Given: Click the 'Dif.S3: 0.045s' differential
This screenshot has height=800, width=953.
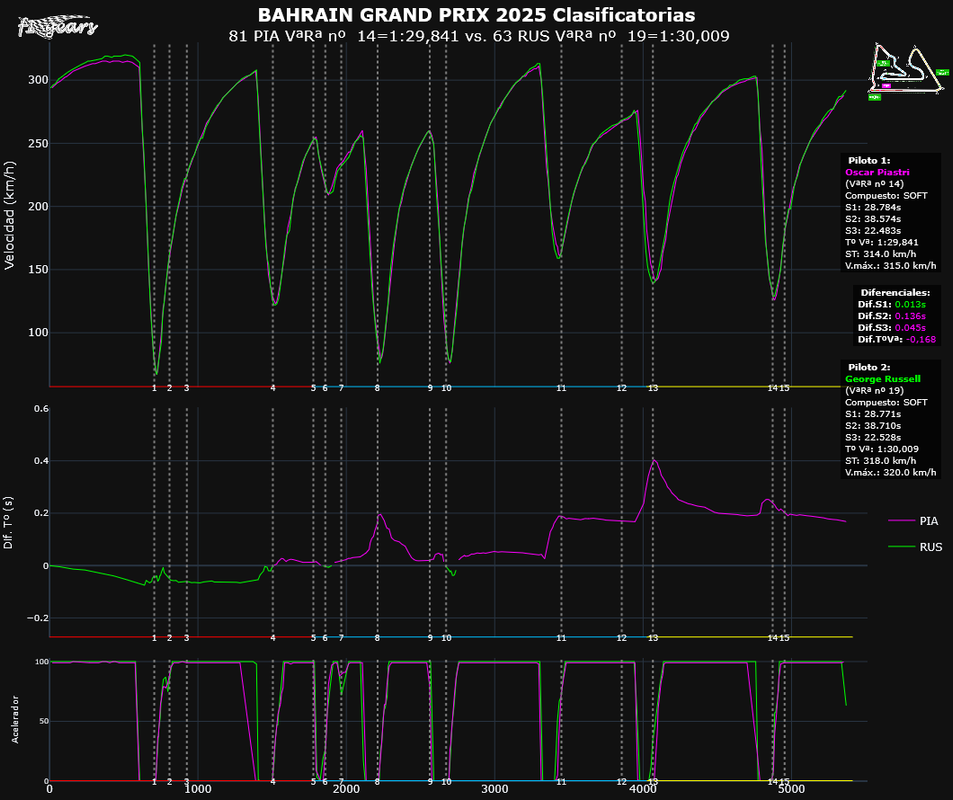Looking at the screenshot, I should (892, 328).
